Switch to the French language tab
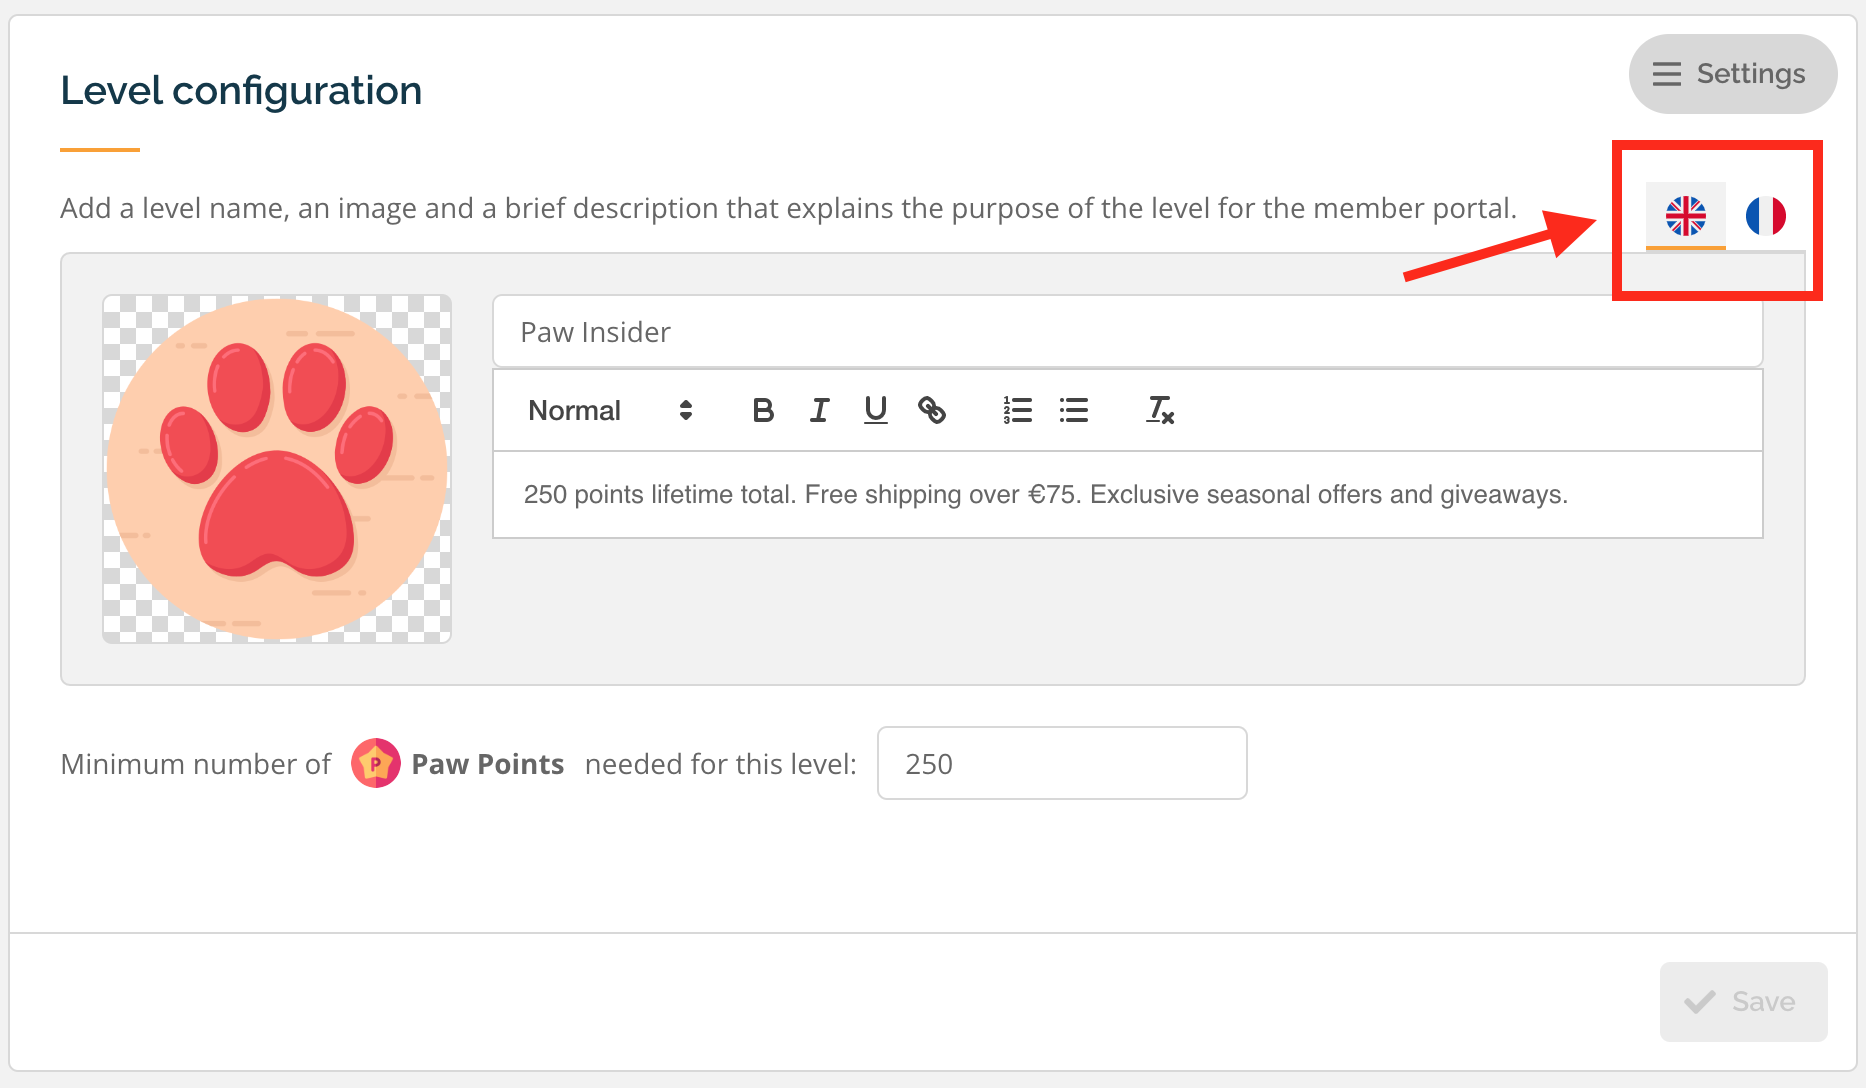1866x1088 pixels. tap(1768, 214)
